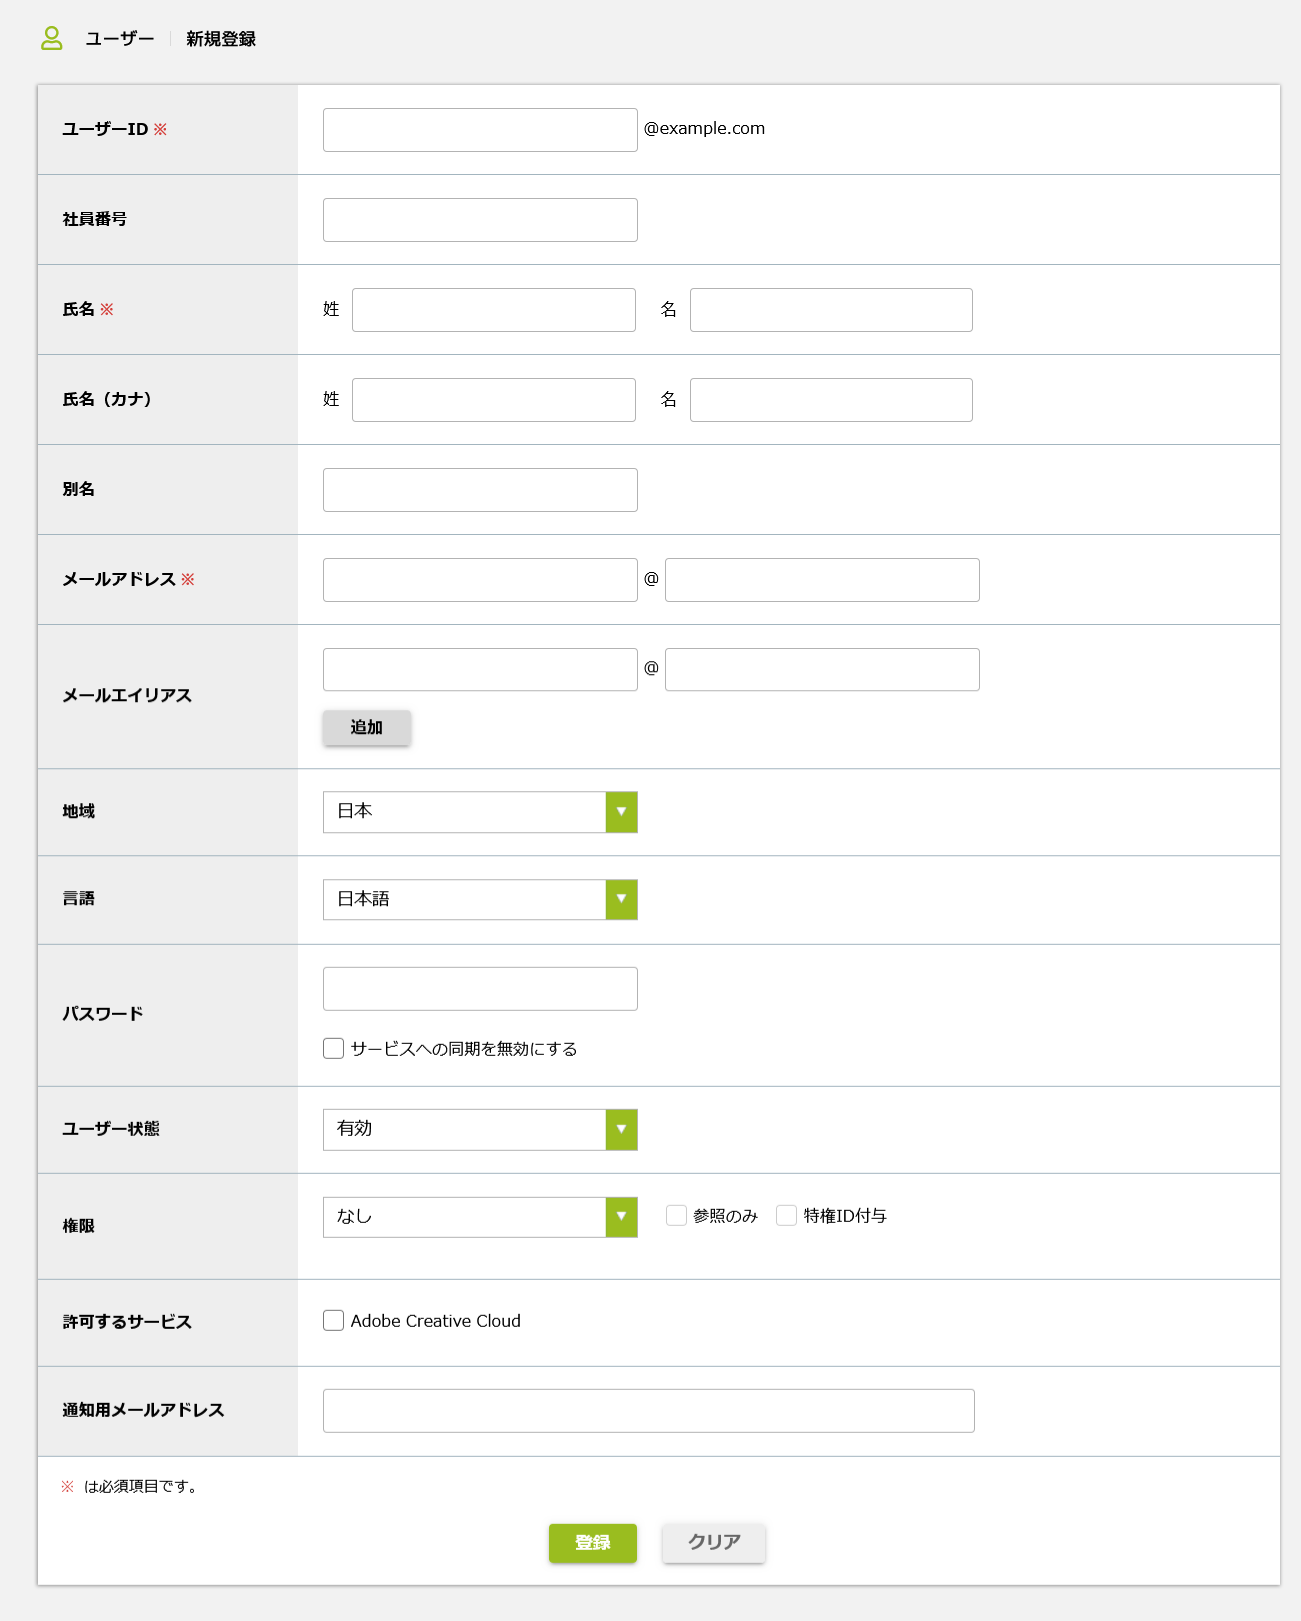
Task: Click the 社員番号 input field
Action: [x=480, y=220]
